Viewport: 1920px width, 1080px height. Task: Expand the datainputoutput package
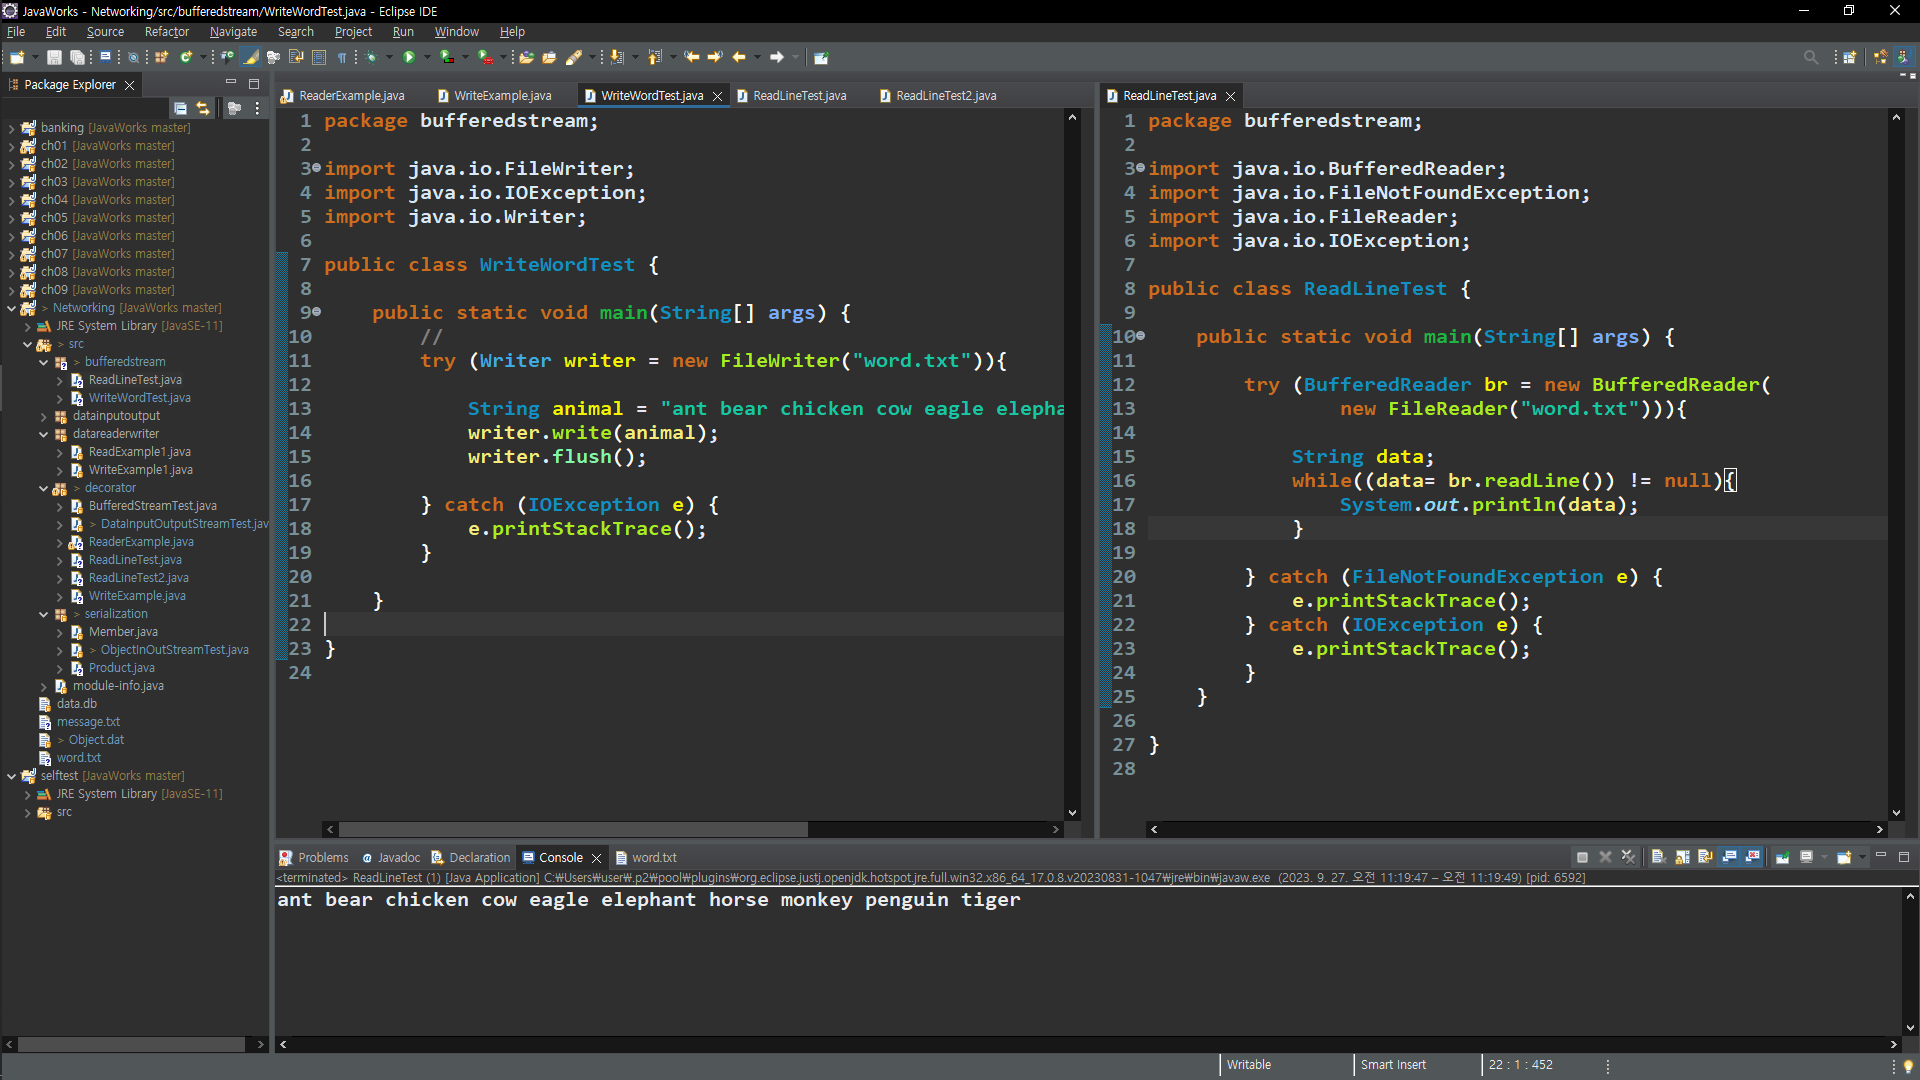(x=44, y=416)
